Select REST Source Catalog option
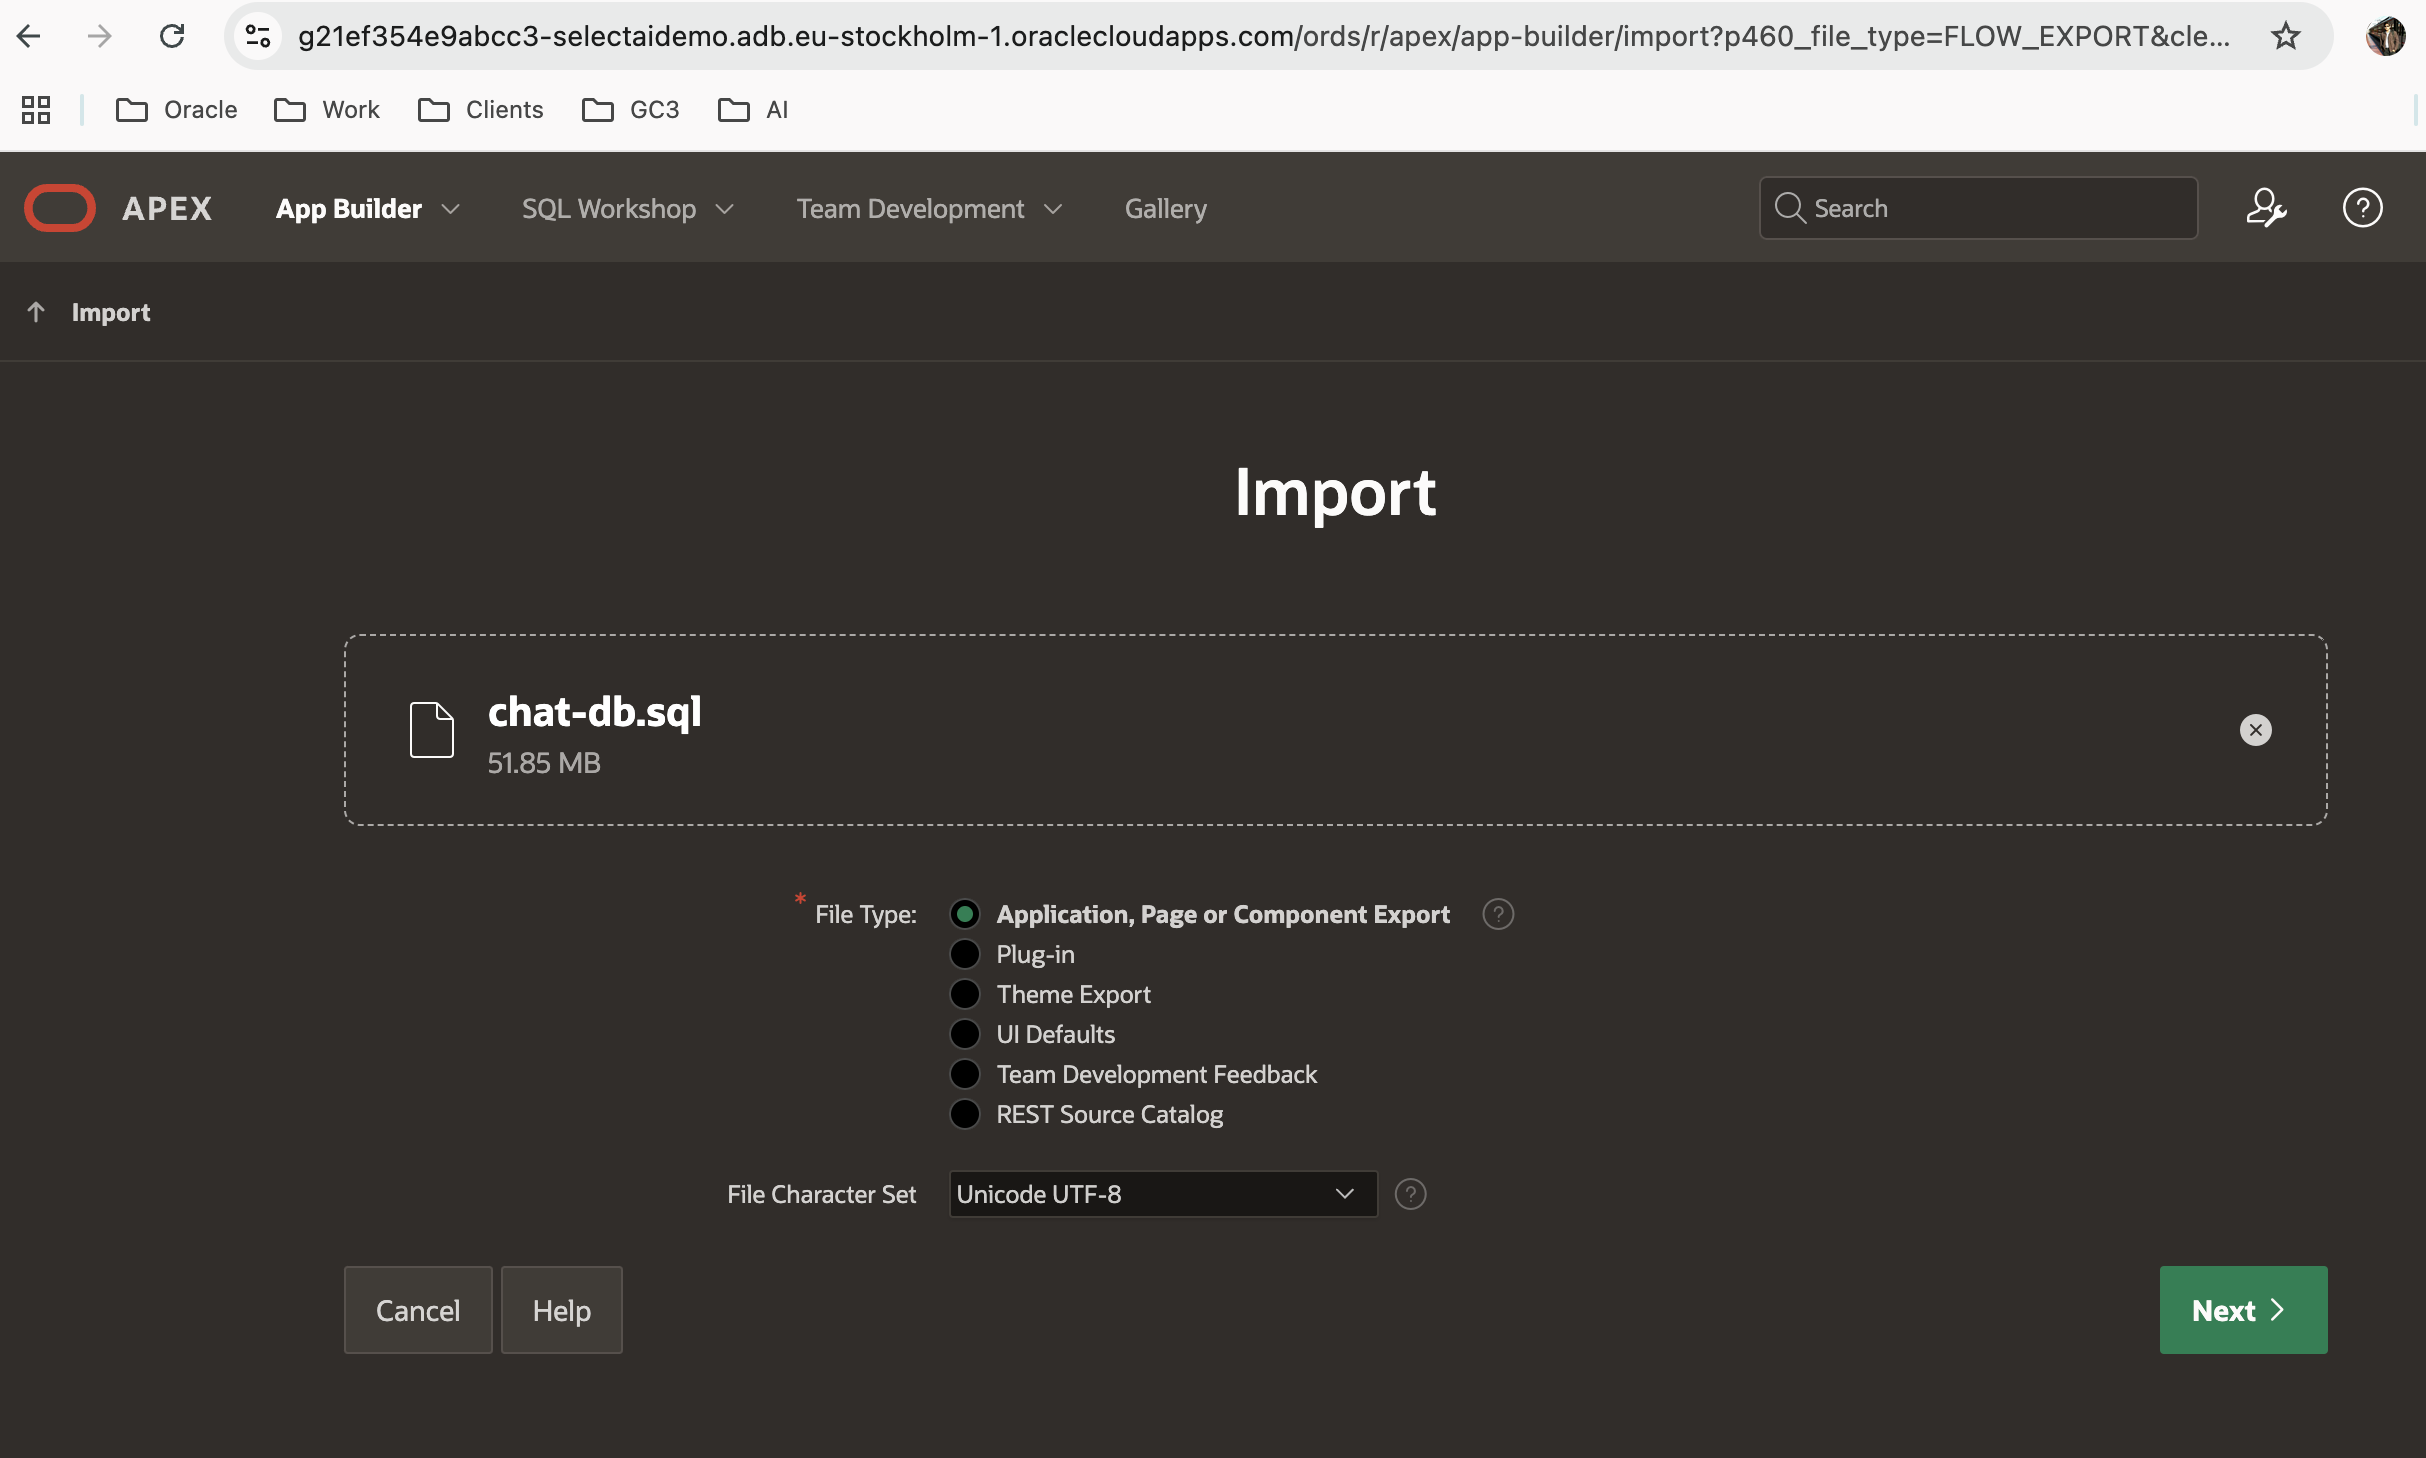 (965, 1114)
